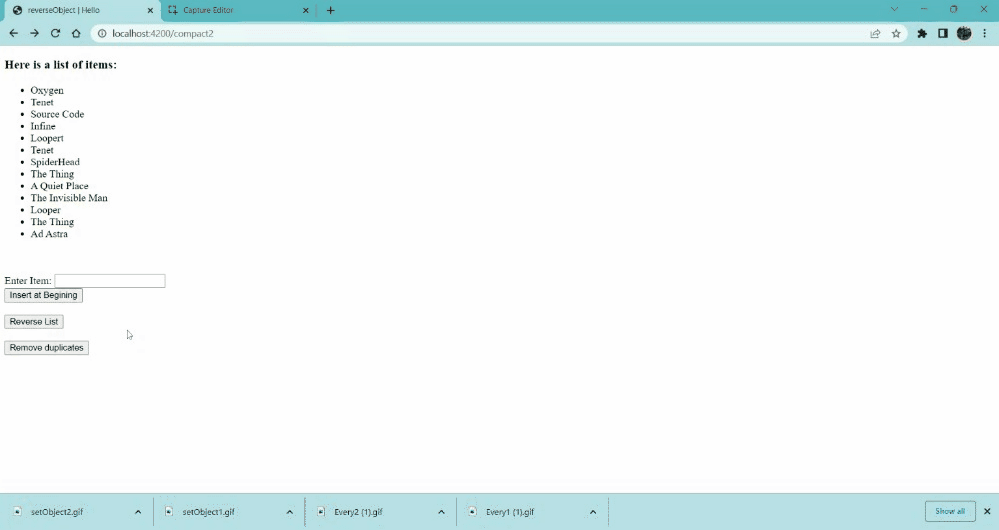The height and width of the screenshot is (530, 999).
Task: Open the setObject2.gif download
Action: click(x=57, y=512)
